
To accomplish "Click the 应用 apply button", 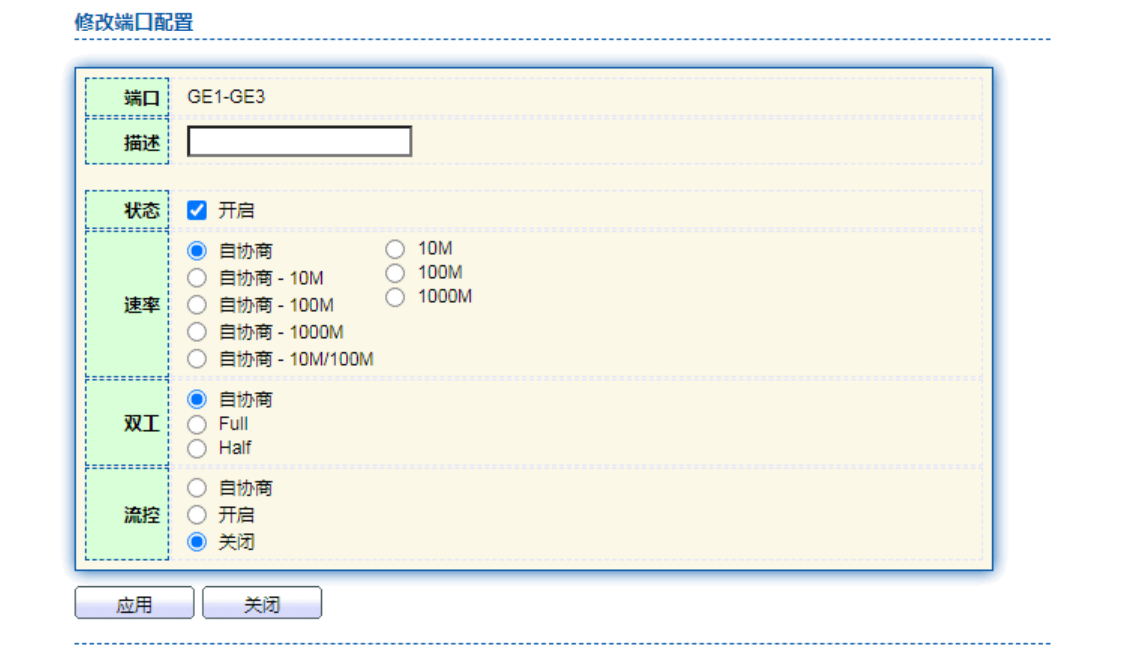I will pyautogui.click(x=134, y=604).
